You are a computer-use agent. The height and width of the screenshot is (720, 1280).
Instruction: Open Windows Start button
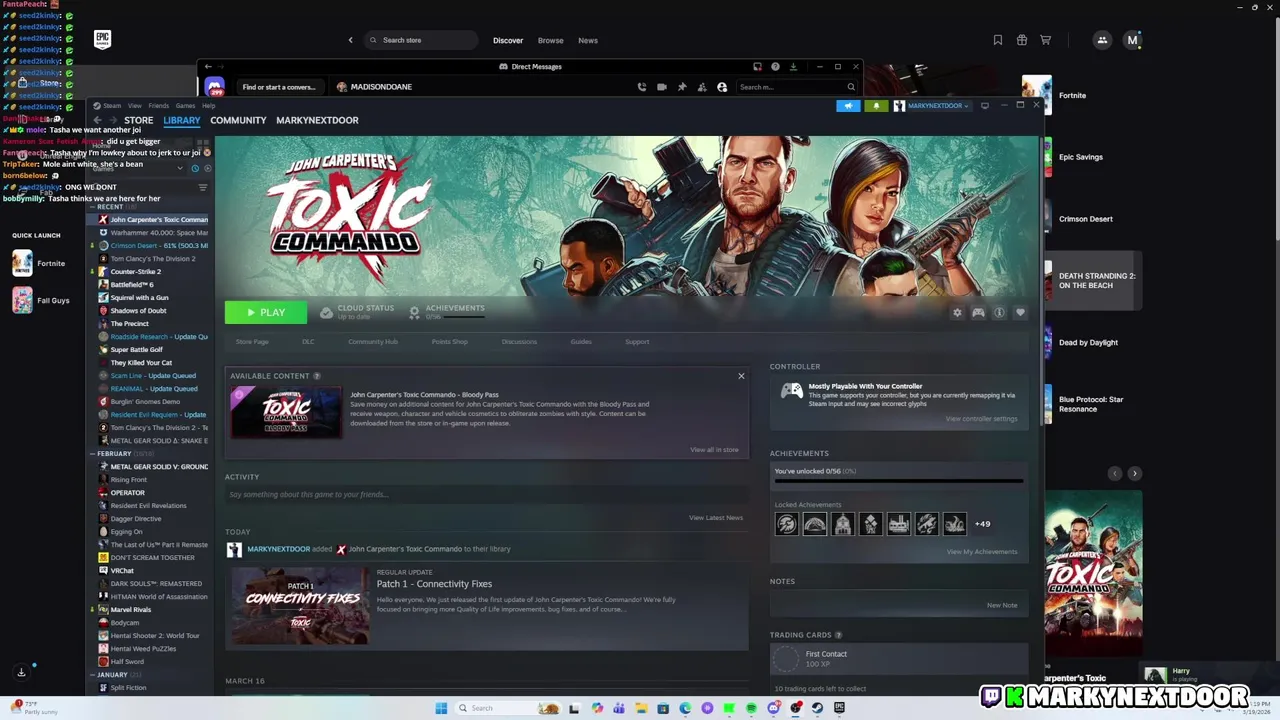[x=441, y=708]
